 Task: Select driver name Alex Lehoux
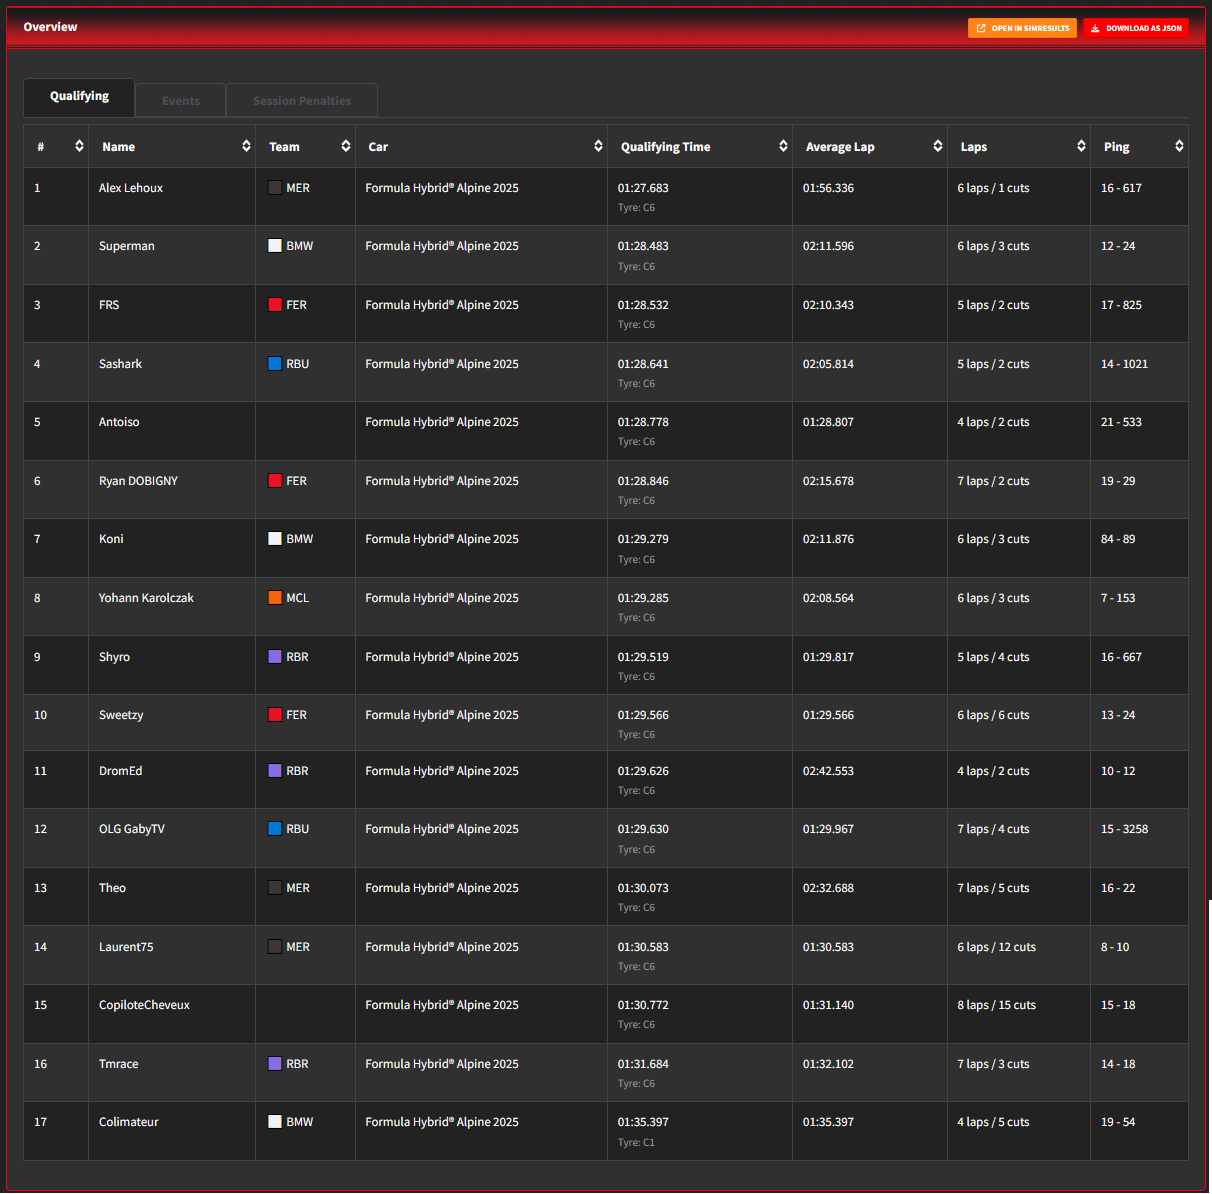pos(131,188)
